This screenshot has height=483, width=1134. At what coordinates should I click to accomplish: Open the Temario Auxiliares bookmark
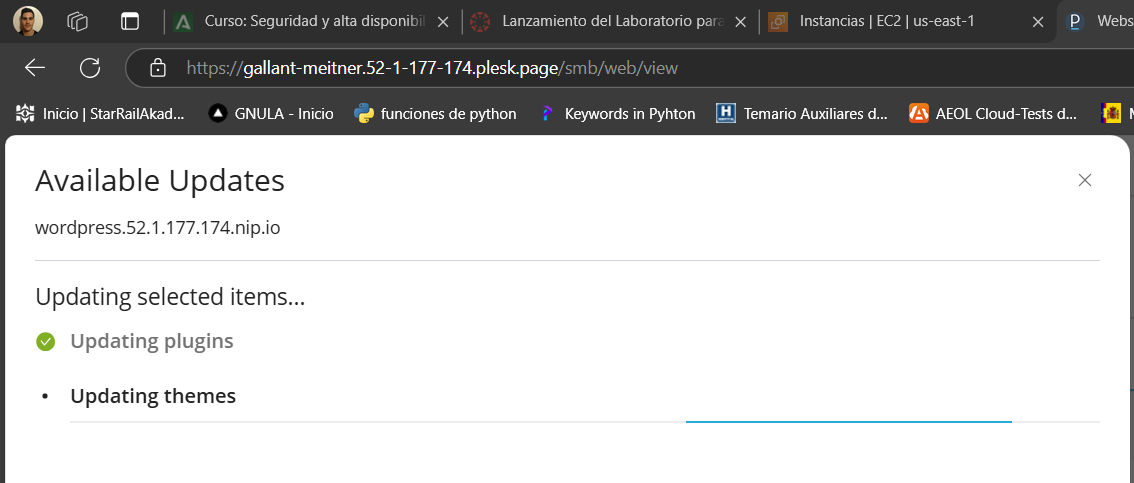tap(803, 114)
